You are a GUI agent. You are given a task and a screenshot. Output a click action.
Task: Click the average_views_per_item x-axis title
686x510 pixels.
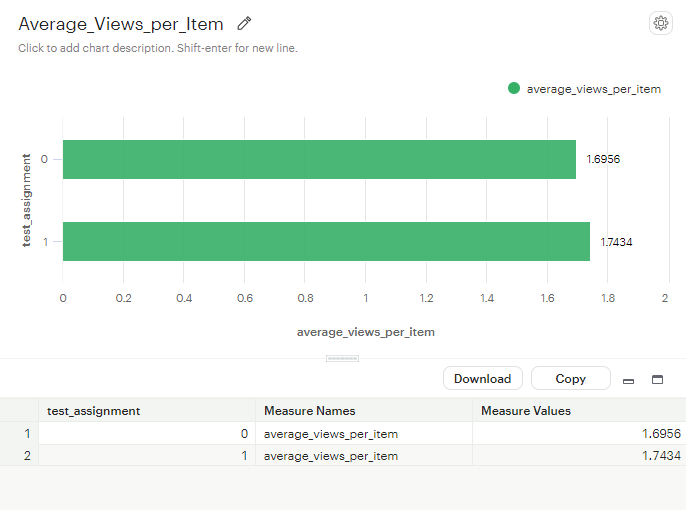[365, 331]
